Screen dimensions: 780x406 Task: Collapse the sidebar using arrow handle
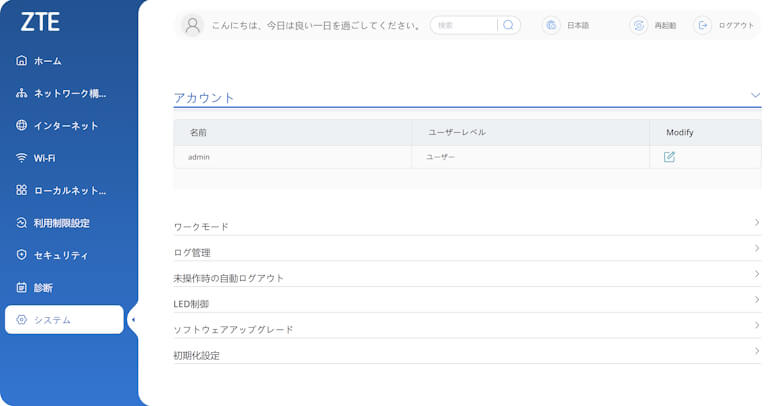pyautogui.click(x=133, y=320)
